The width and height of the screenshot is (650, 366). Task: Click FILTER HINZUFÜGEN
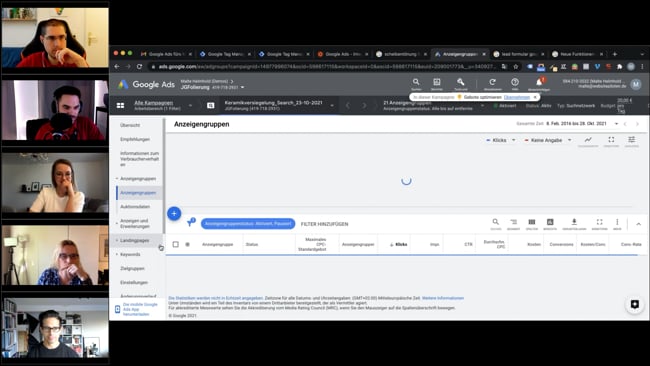(x=324, y=224)
